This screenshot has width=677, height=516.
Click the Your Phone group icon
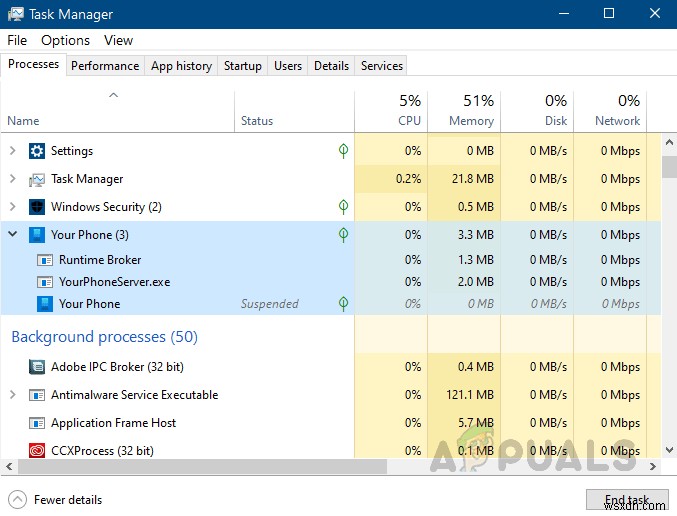tap(37, 235)
